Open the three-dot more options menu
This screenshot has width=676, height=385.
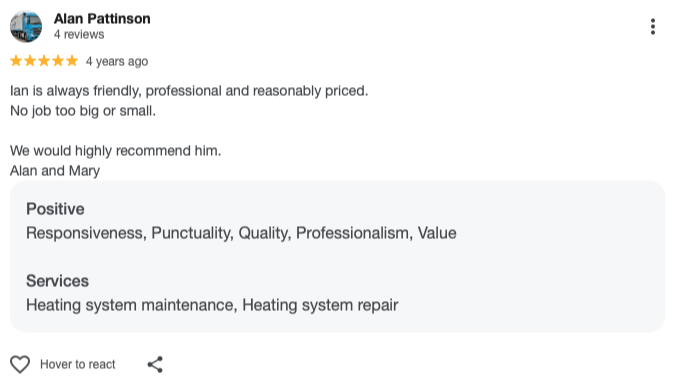[653, 27]
